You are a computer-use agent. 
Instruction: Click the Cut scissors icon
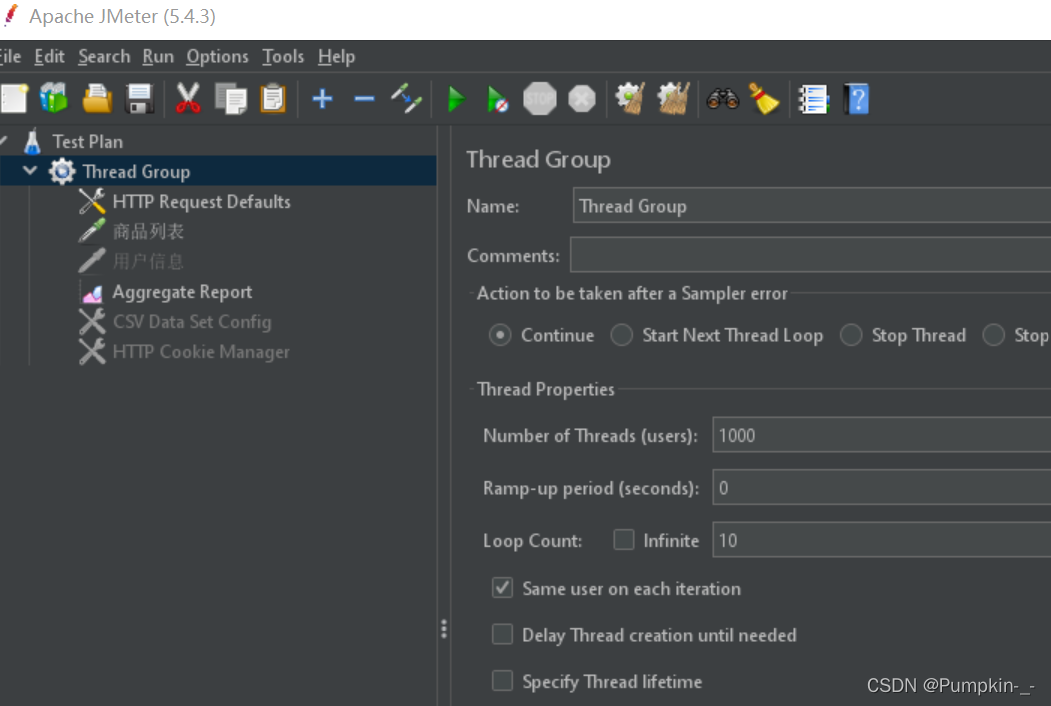tap(188, 99)
